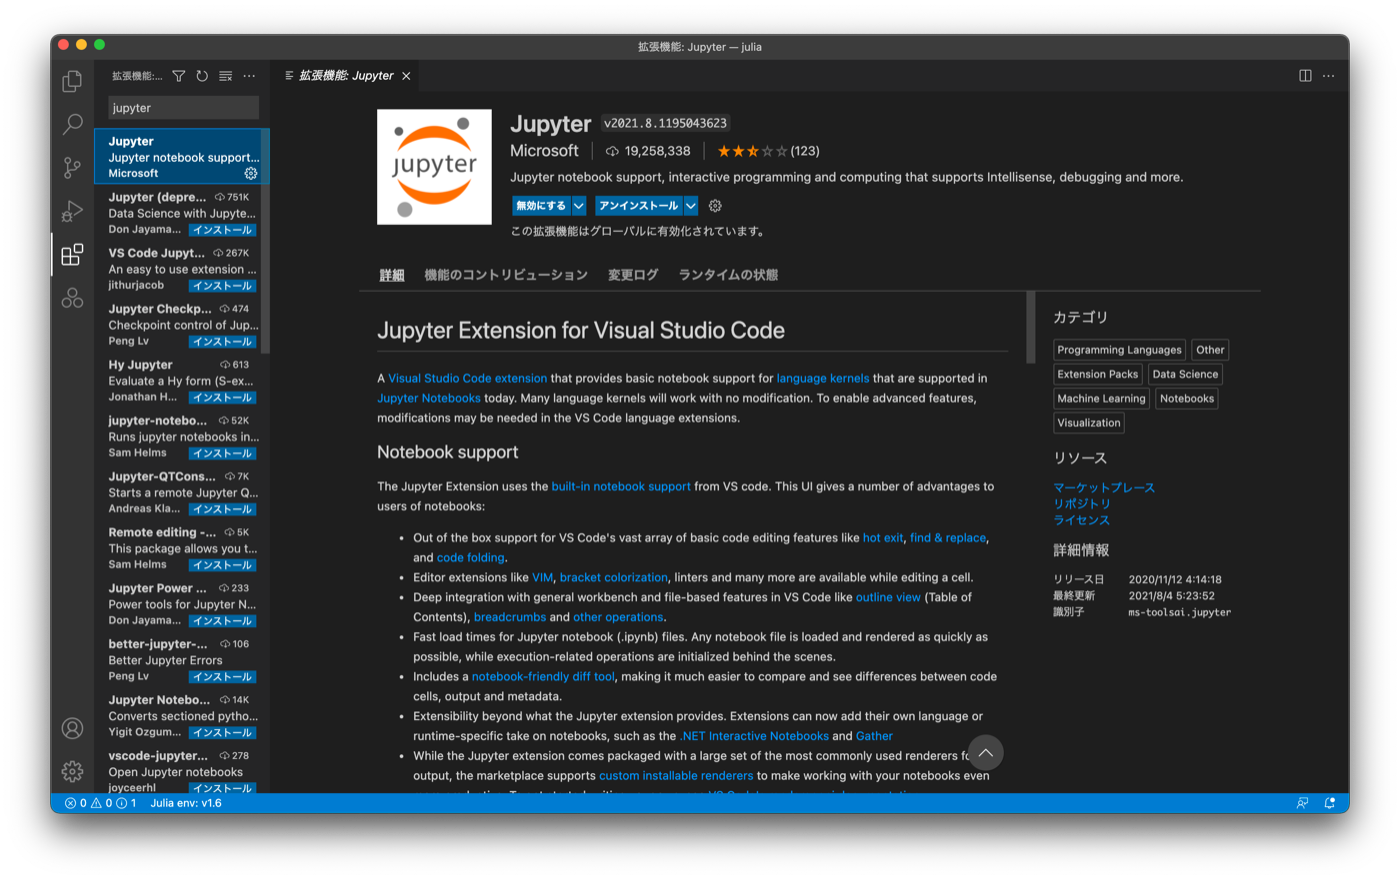
Task: Open the built-in notebook support link
Action: [621, 486]
